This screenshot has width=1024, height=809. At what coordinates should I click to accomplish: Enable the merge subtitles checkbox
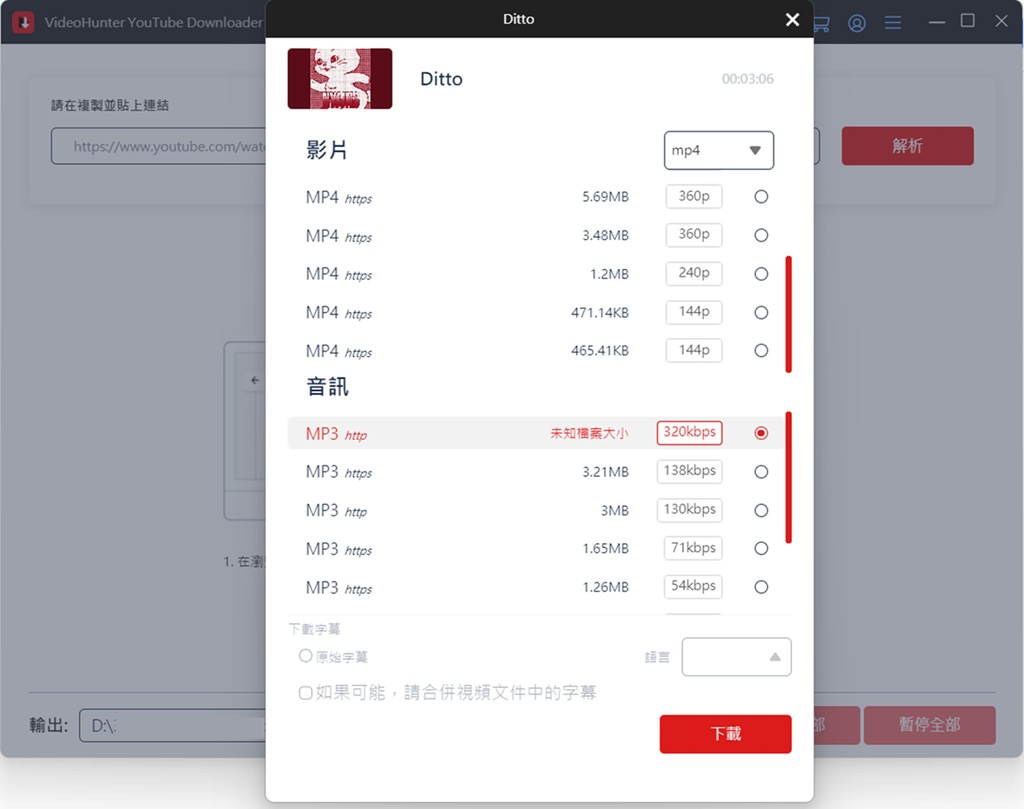306,692
